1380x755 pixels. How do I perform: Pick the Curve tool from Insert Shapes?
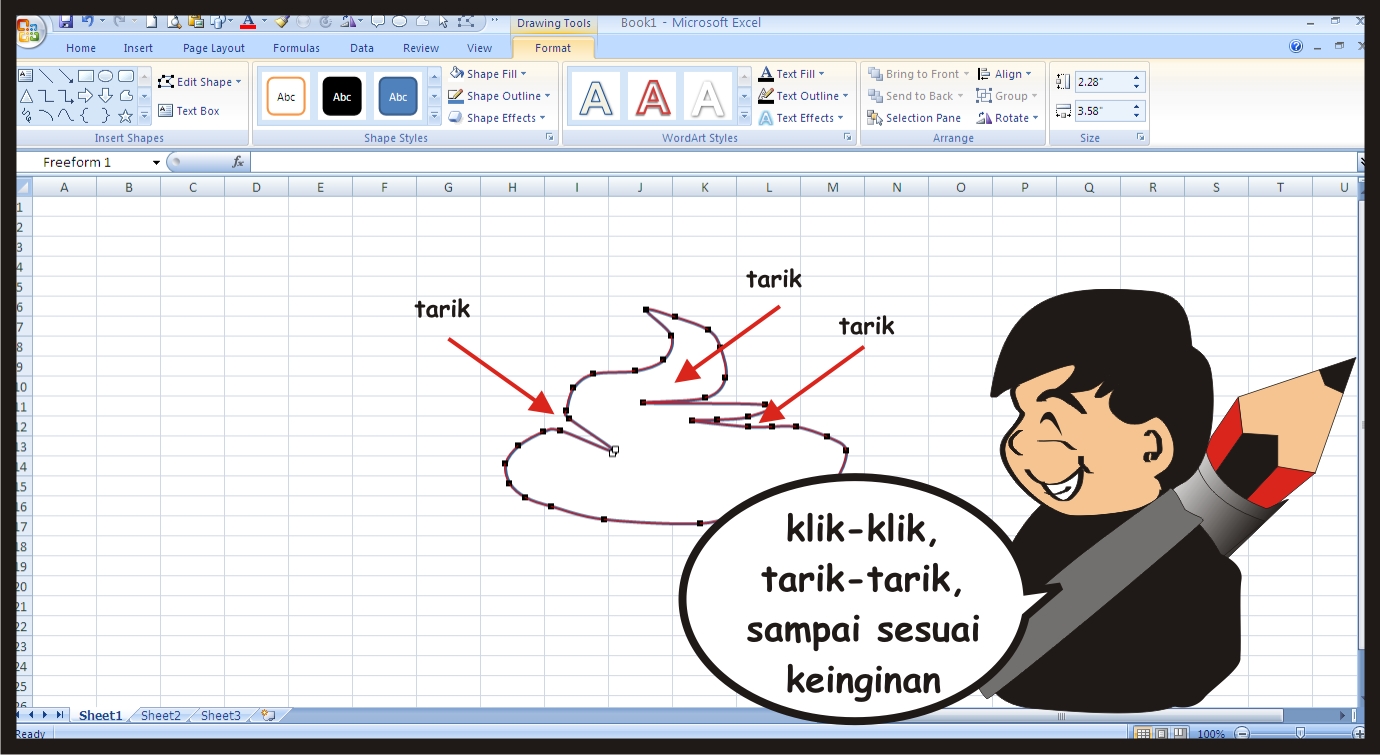[x=64, y=116]
